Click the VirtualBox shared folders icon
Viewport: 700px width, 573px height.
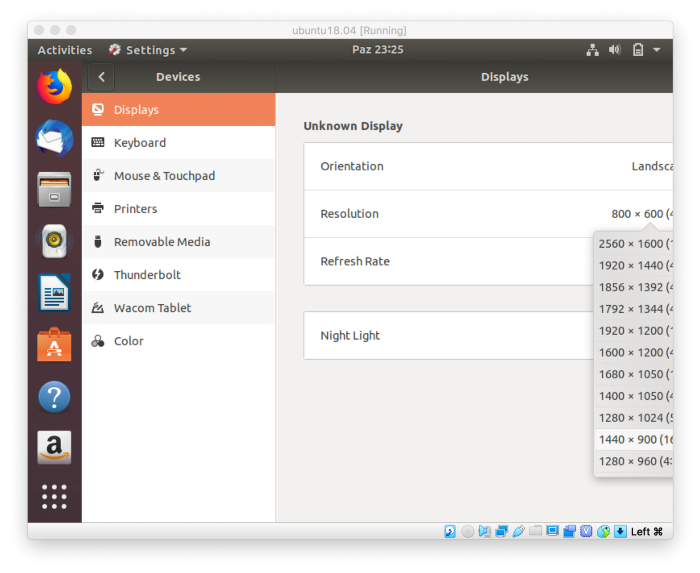coord(535,531)
